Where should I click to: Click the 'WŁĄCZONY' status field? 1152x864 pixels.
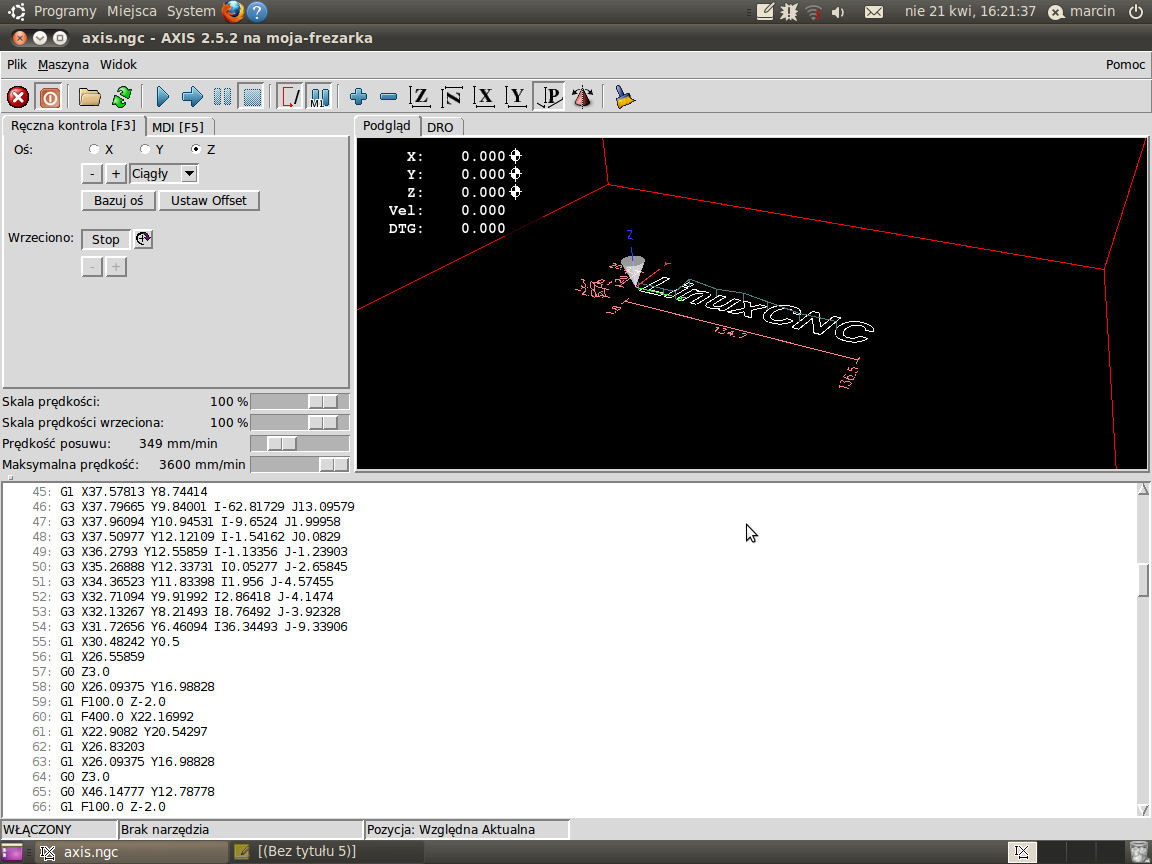(59, 829)
